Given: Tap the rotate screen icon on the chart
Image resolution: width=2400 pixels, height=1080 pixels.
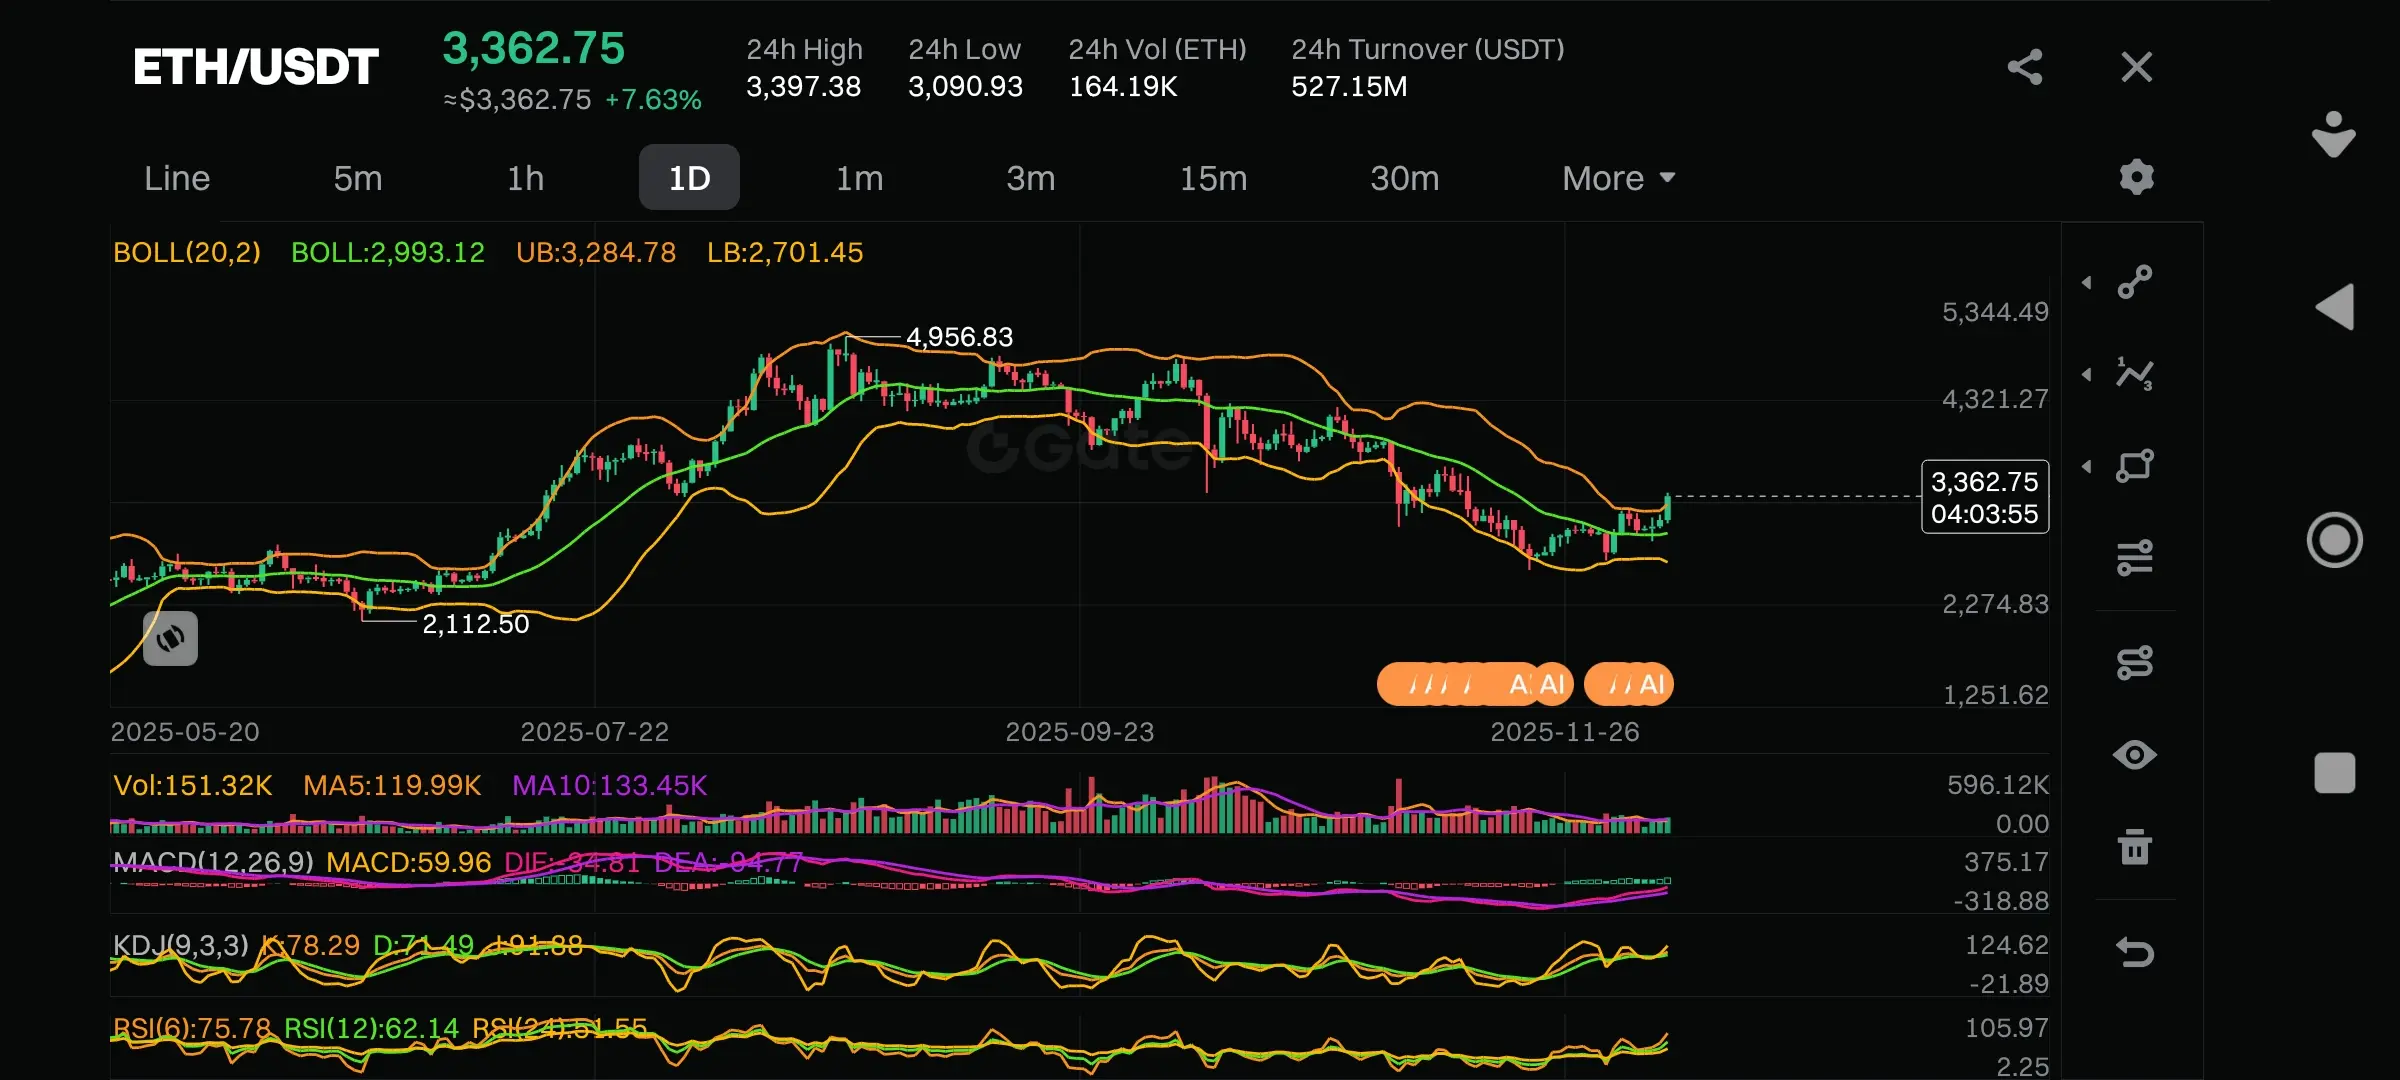Looking at the screenshot, I should click(170, 638).
